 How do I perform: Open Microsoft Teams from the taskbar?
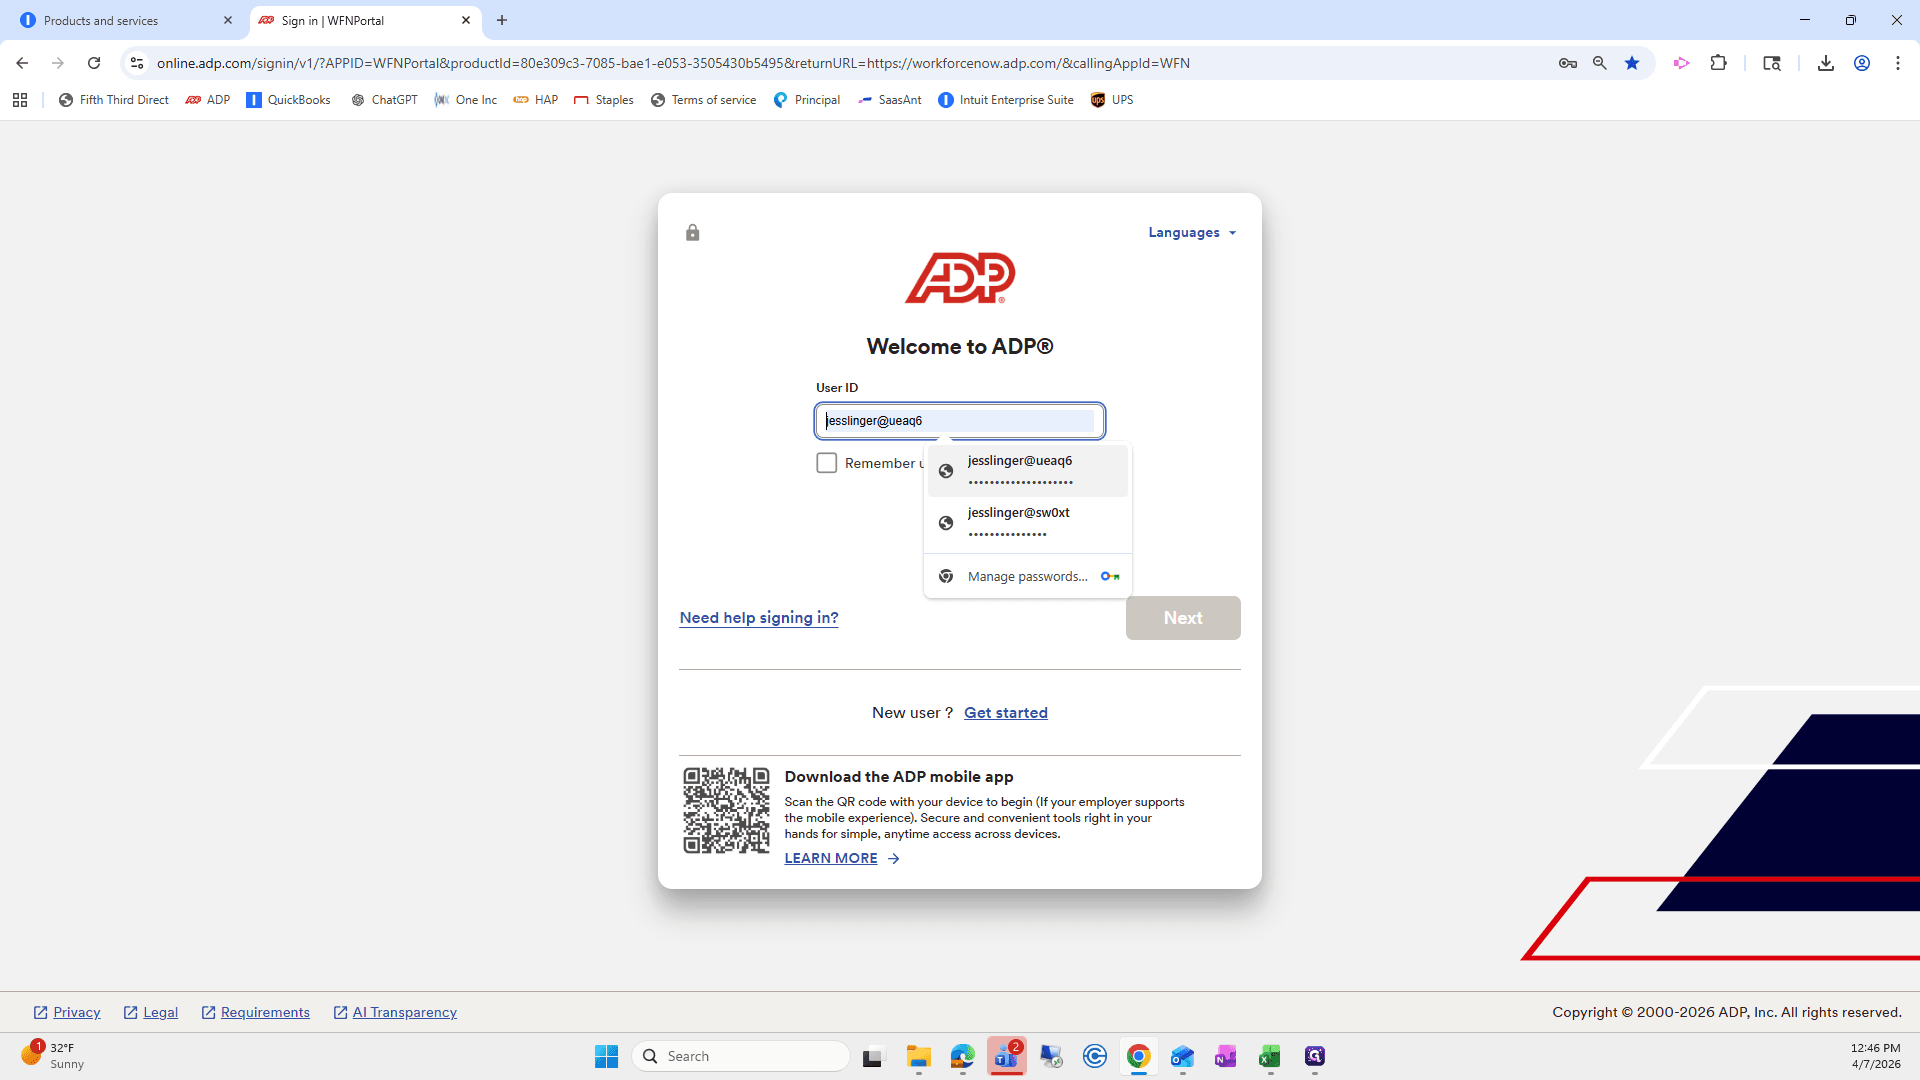(x=1007, y=1056)
